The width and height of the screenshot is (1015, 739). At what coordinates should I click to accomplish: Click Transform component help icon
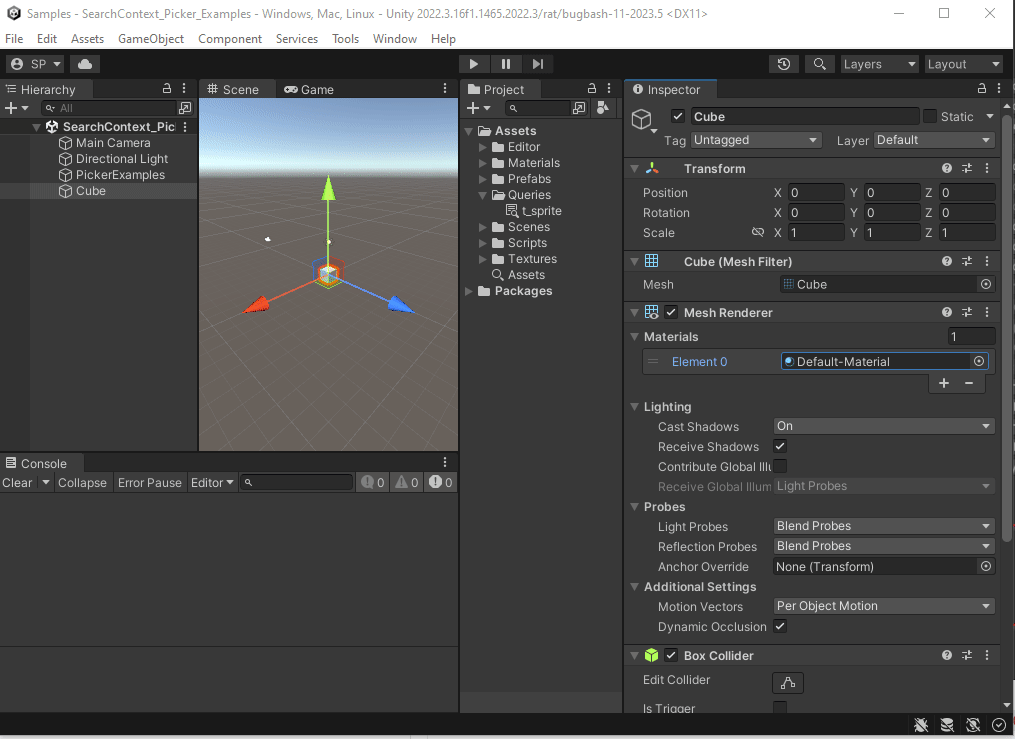click(947, 169)
